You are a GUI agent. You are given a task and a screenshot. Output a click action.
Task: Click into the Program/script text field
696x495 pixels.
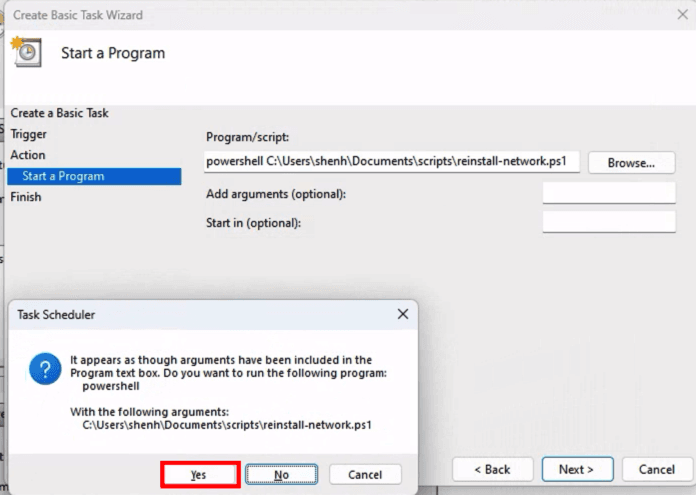click(x=390, y=161)
